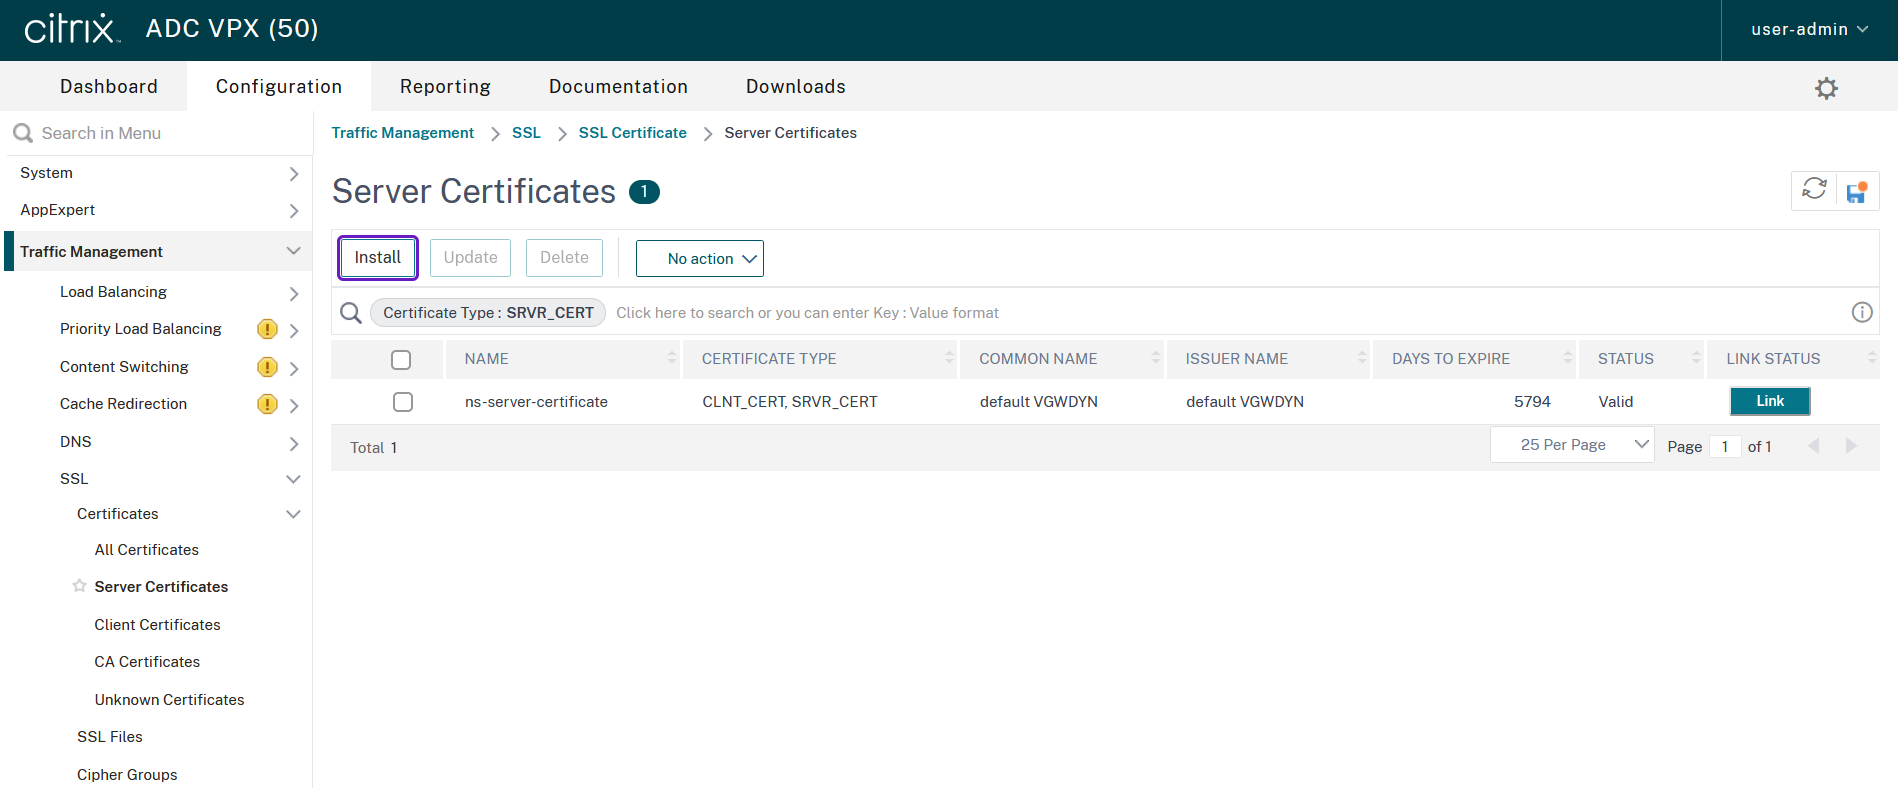This screenshot has height=788, width=1898.
Task: Click the ns-server-certificate name cell
Action: coord(536,402)
